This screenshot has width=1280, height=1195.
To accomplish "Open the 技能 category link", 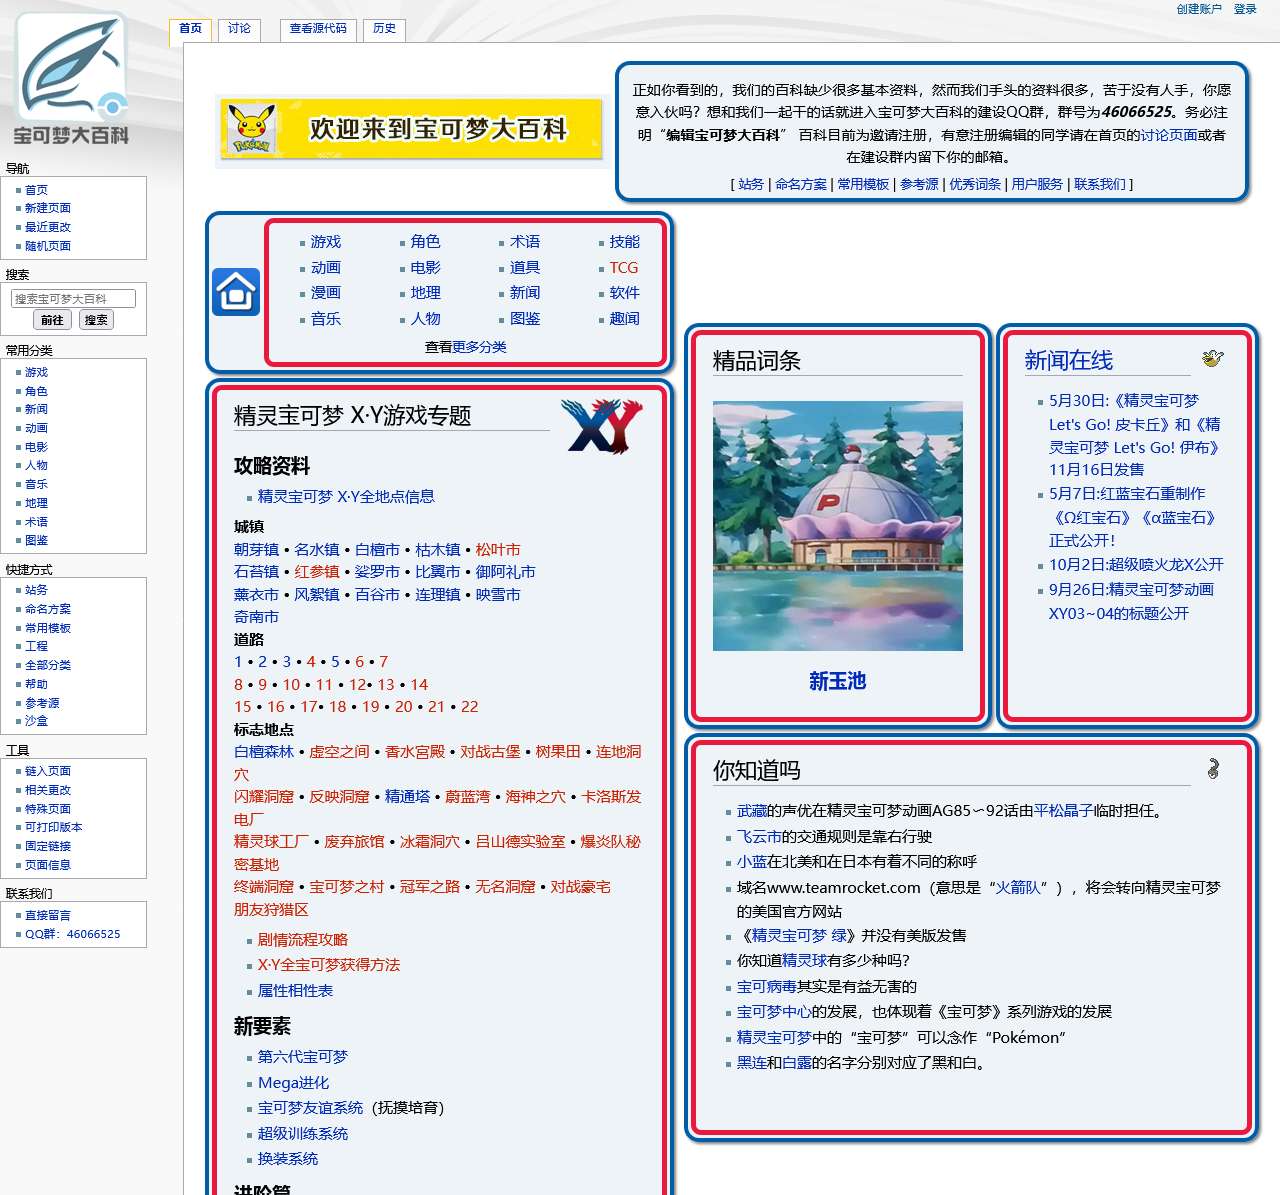I will click(x=624, y=242).
